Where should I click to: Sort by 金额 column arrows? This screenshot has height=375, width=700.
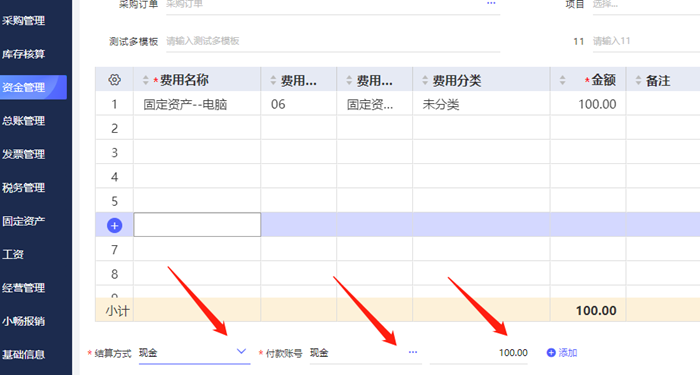point(562,80)
